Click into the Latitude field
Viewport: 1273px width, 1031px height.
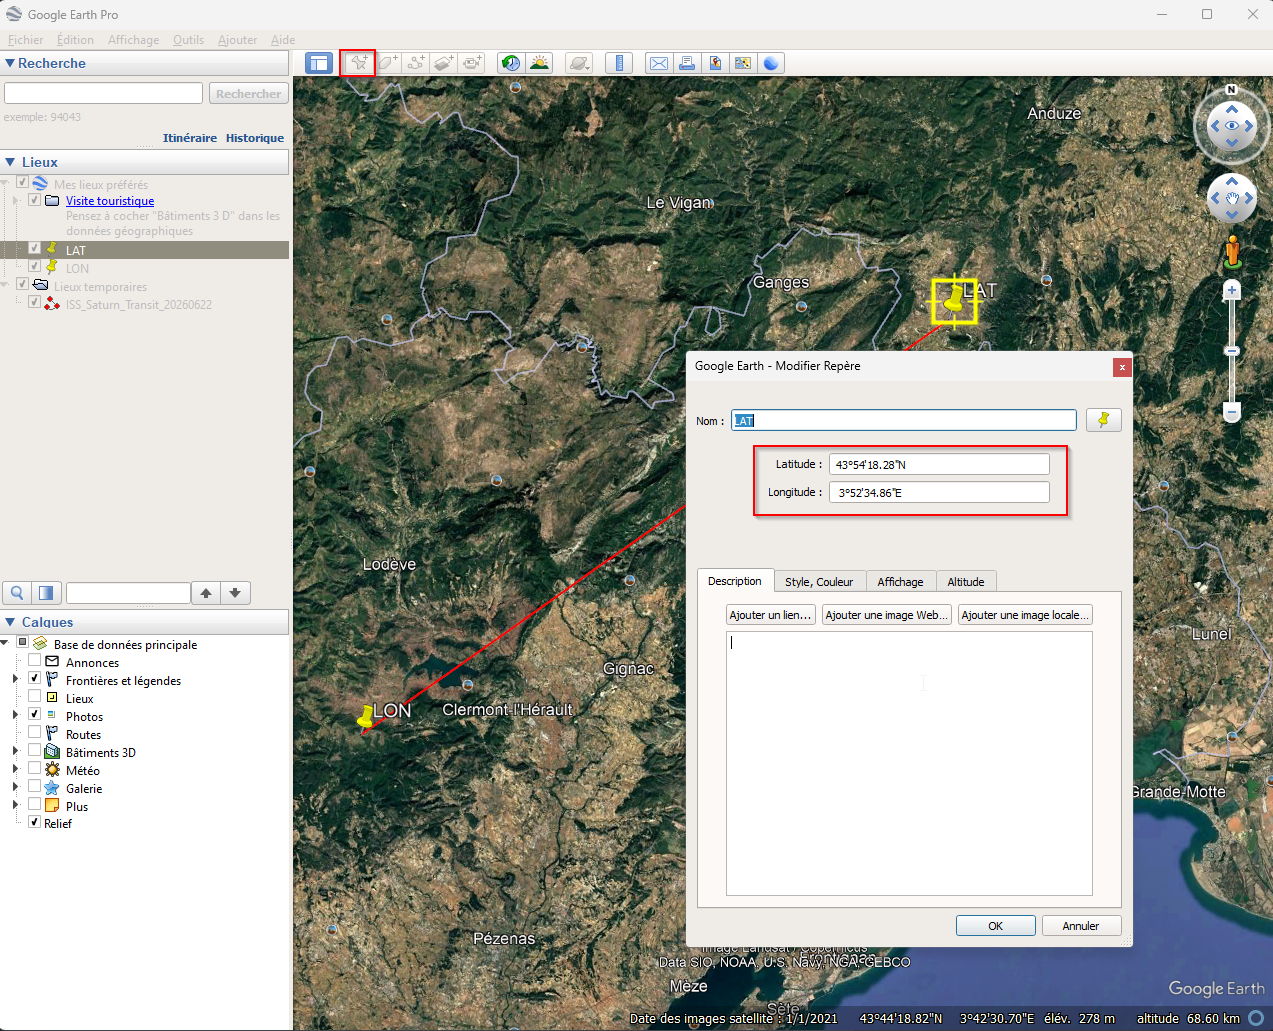(939, 464)
